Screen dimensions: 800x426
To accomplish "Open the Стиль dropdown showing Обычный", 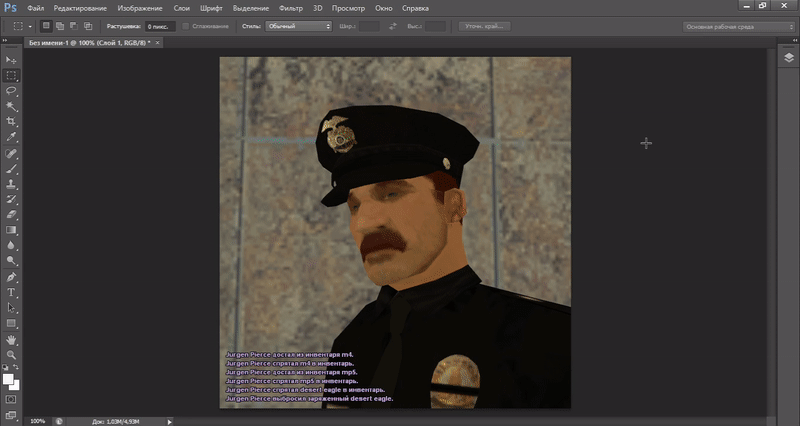I will (x=298, y=26).
